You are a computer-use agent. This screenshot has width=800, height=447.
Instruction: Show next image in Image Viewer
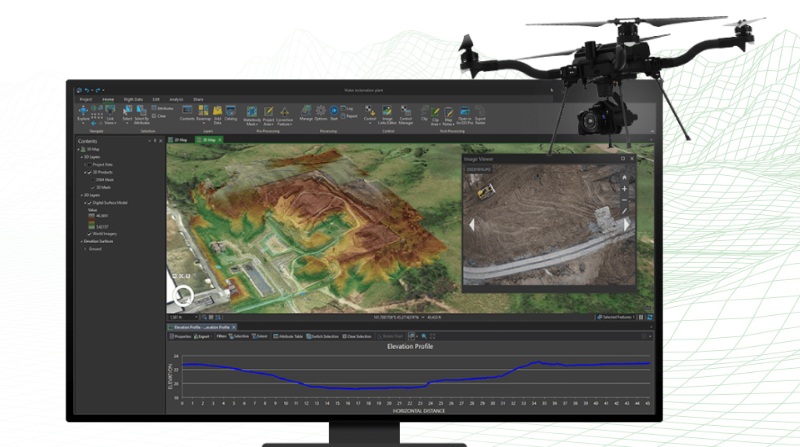(x=627, y=225)
